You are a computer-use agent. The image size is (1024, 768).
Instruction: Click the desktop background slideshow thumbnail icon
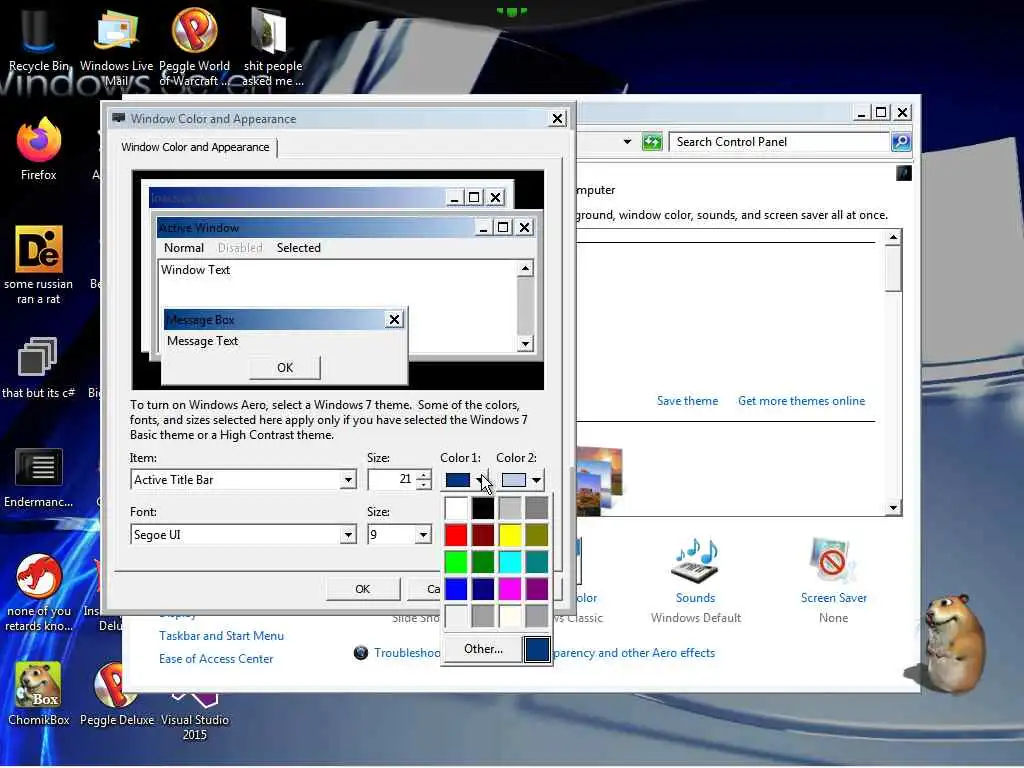point(600,481)
